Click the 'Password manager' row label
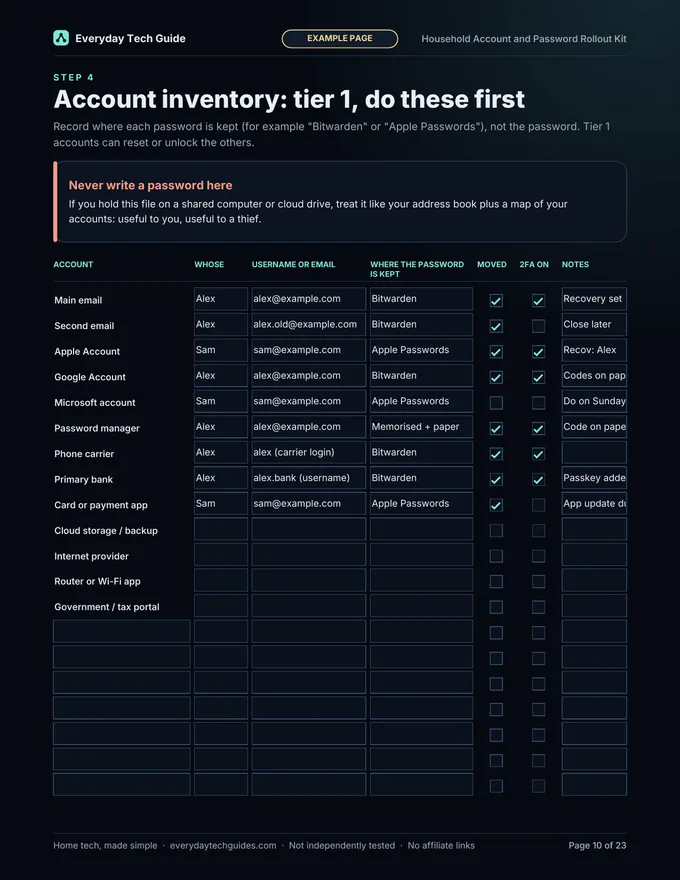 97,428
